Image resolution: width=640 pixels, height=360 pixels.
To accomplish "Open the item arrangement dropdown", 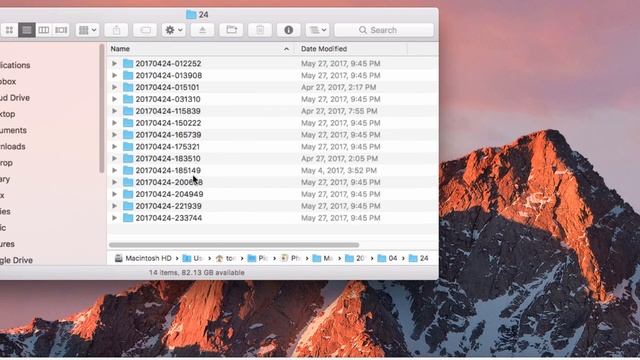I will (87, 30).
